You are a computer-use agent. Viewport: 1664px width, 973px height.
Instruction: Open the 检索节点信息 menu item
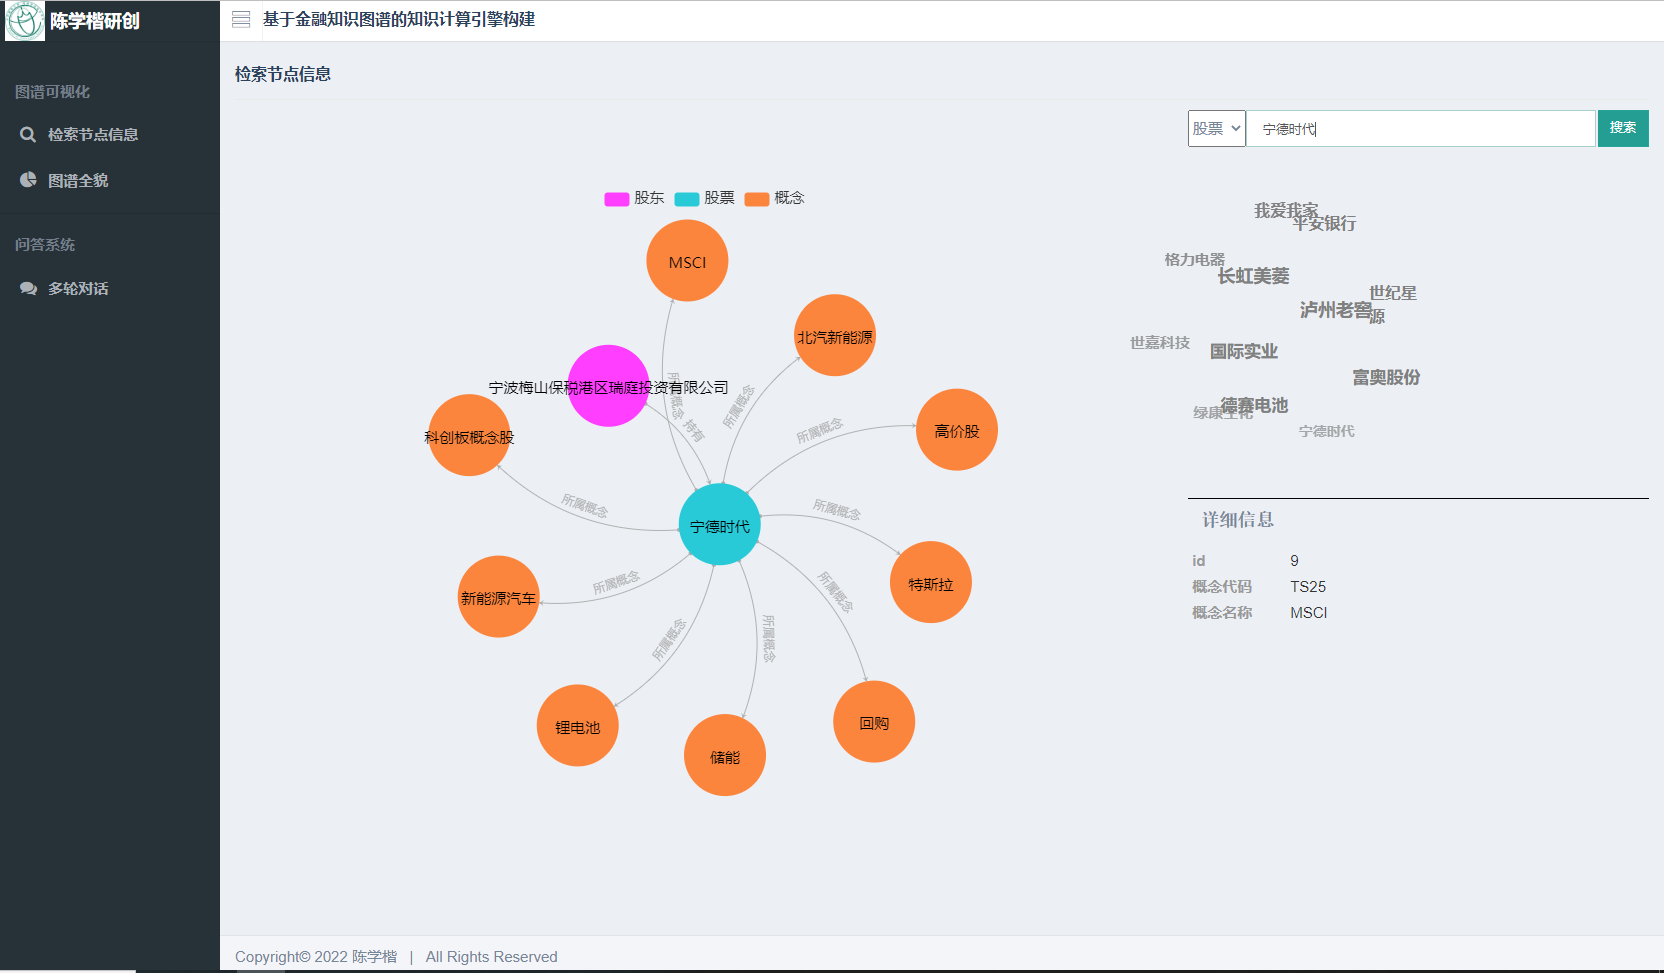93,134
